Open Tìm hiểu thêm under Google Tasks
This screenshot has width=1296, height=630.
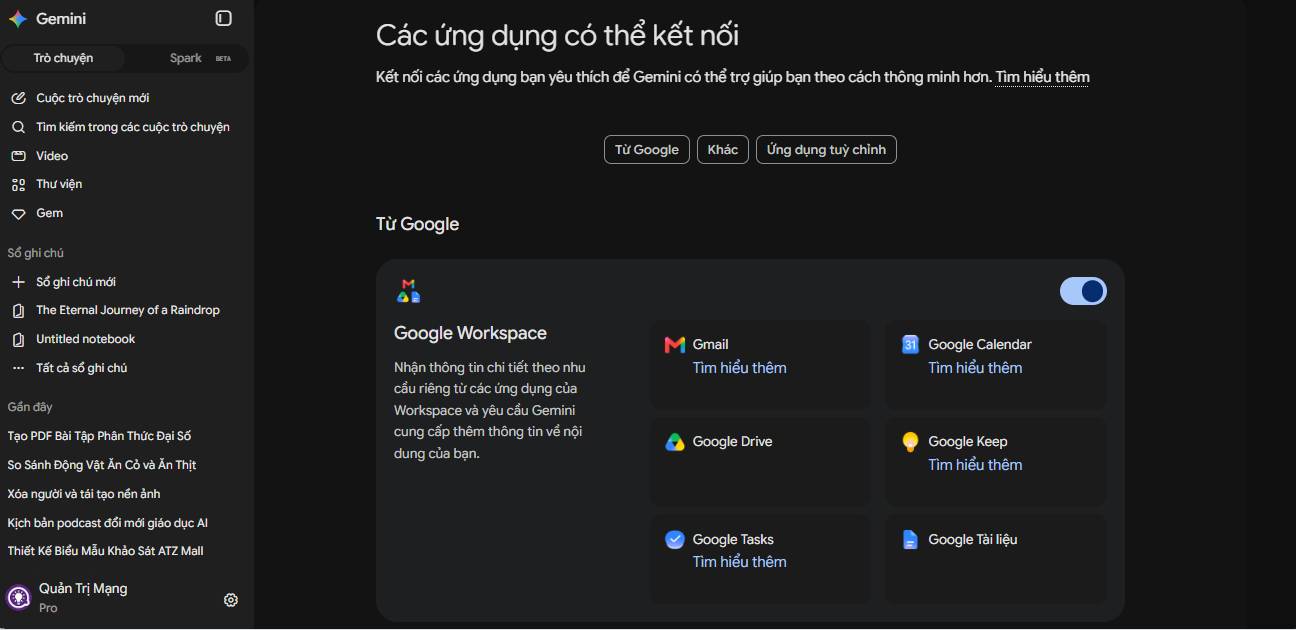pos(739,562)
